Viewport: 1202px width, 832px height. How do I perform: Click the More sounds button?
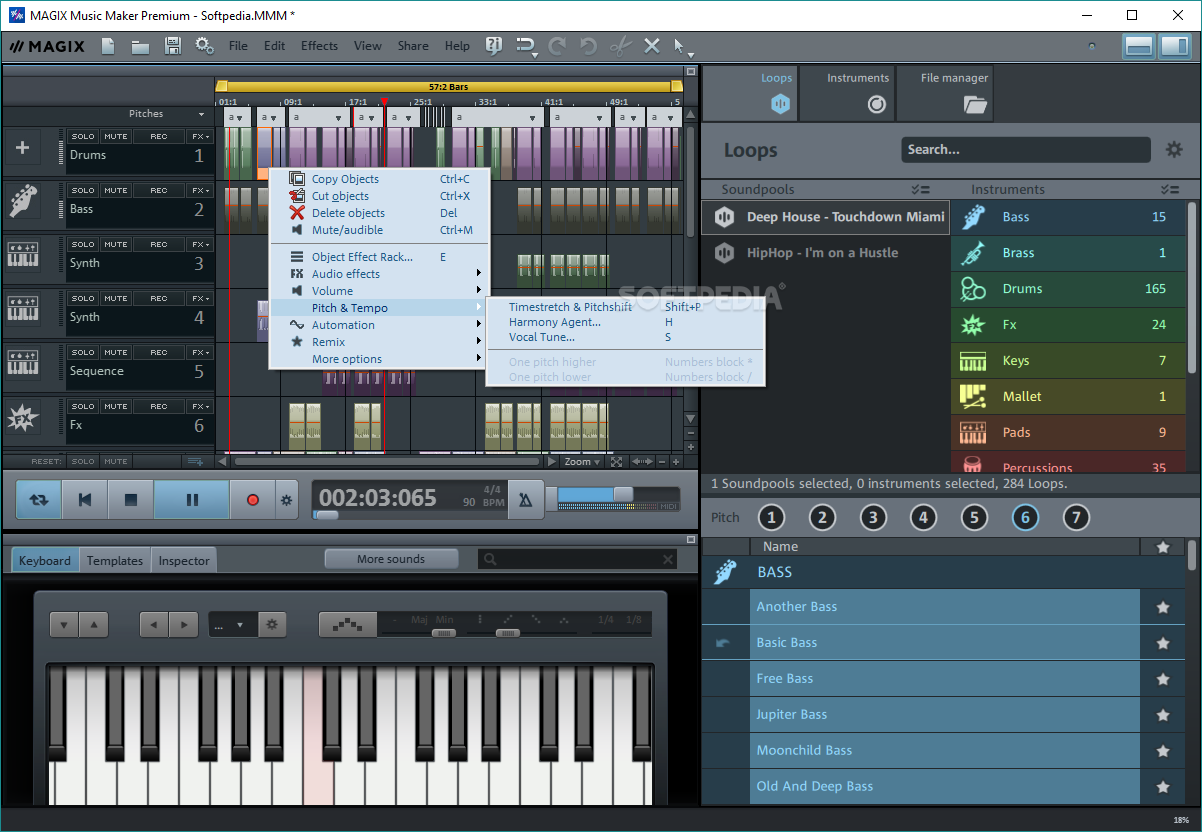(391, 559)
